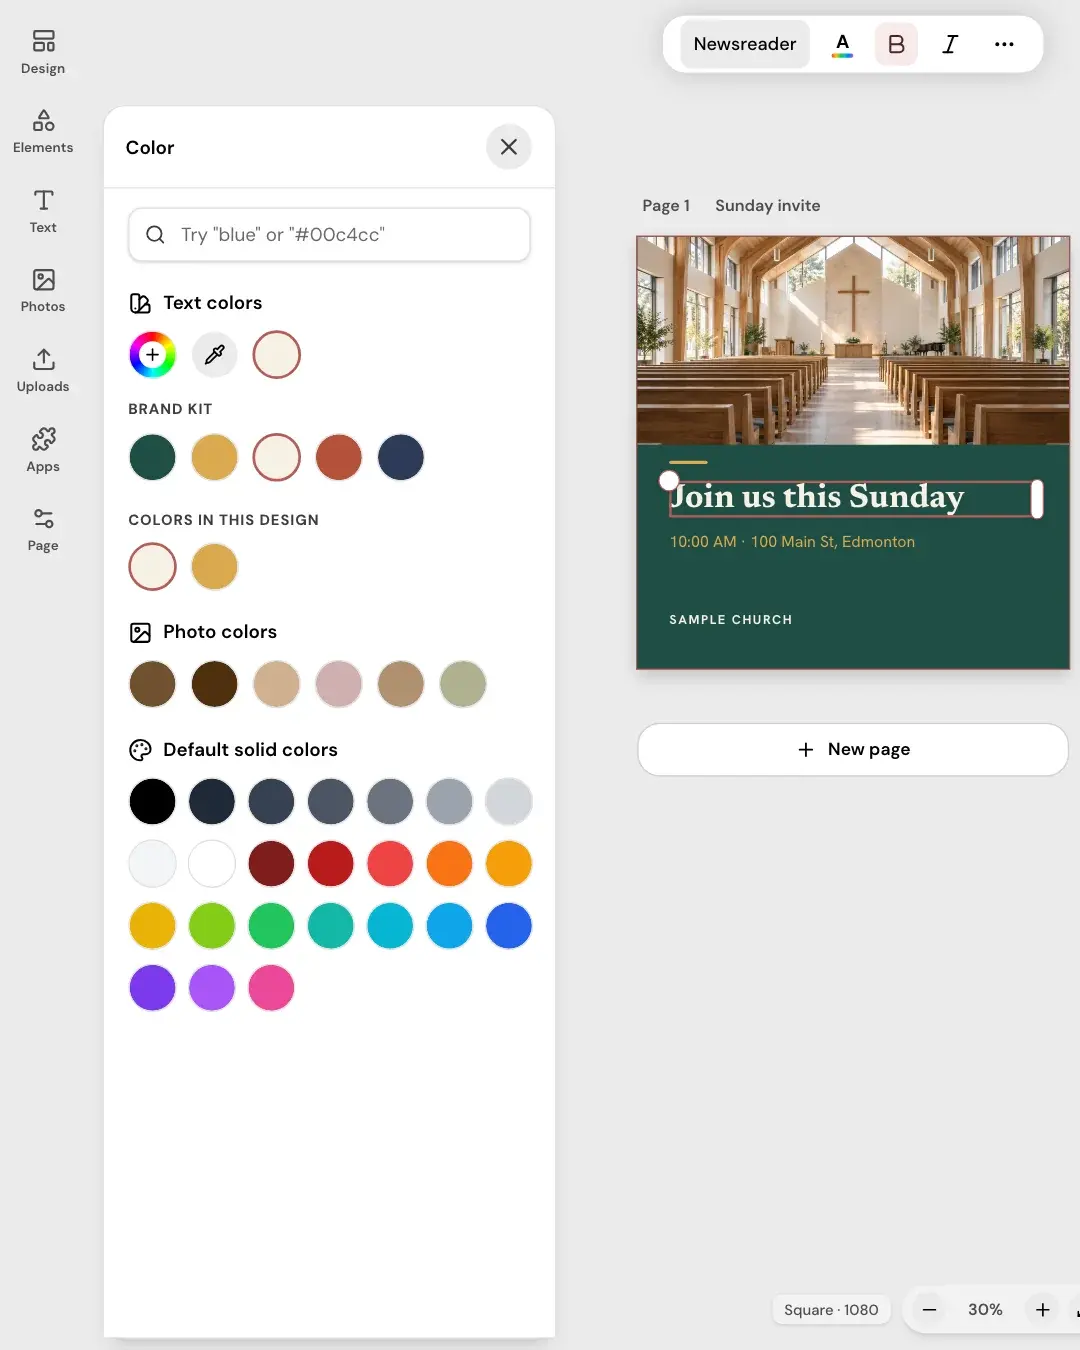Select dark maroon default color
Screen dimensions: 1080x1350
[x=272, y=864]
